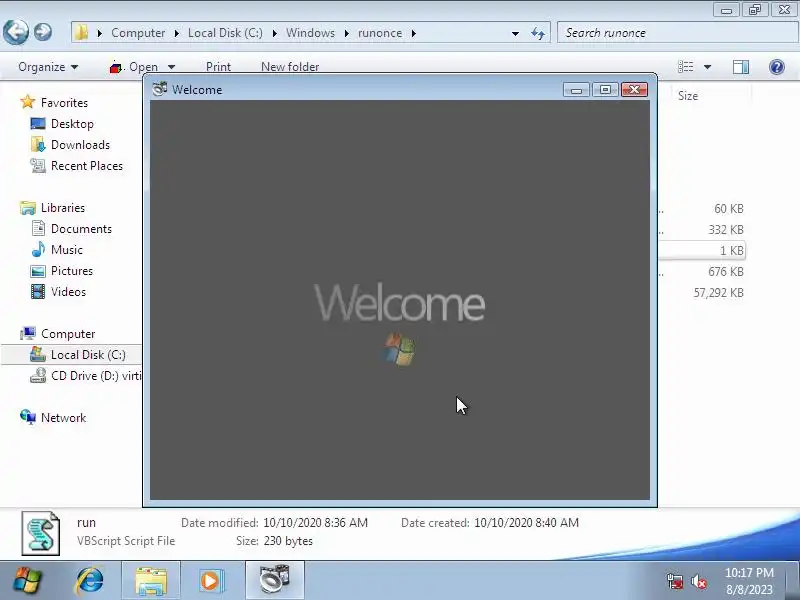The width and height of the screenshot is (800, 600).
Task: Minimize the Welcome window
Action: tap(577, 90)
